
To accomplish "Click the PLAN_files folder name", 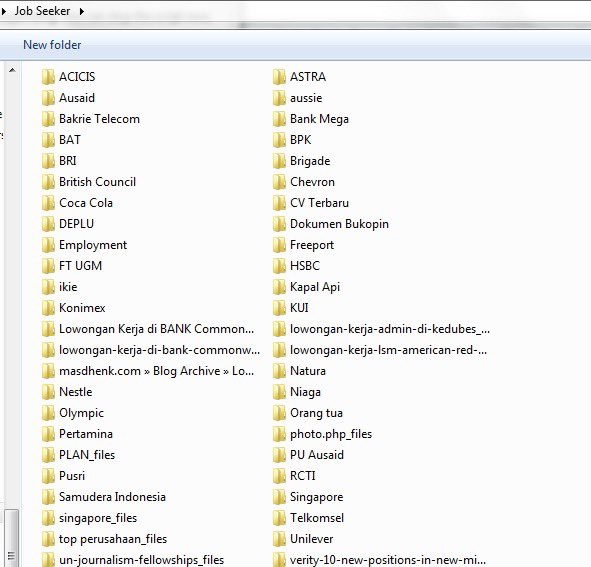I will pyautogui.click(x=87, y=455).
